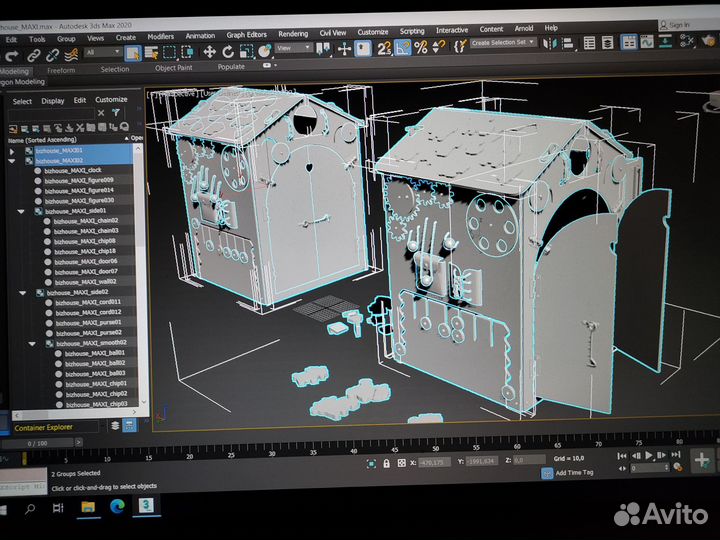Open File Explorer from the taskbar

pyautogui.click(x=88, y=509)
